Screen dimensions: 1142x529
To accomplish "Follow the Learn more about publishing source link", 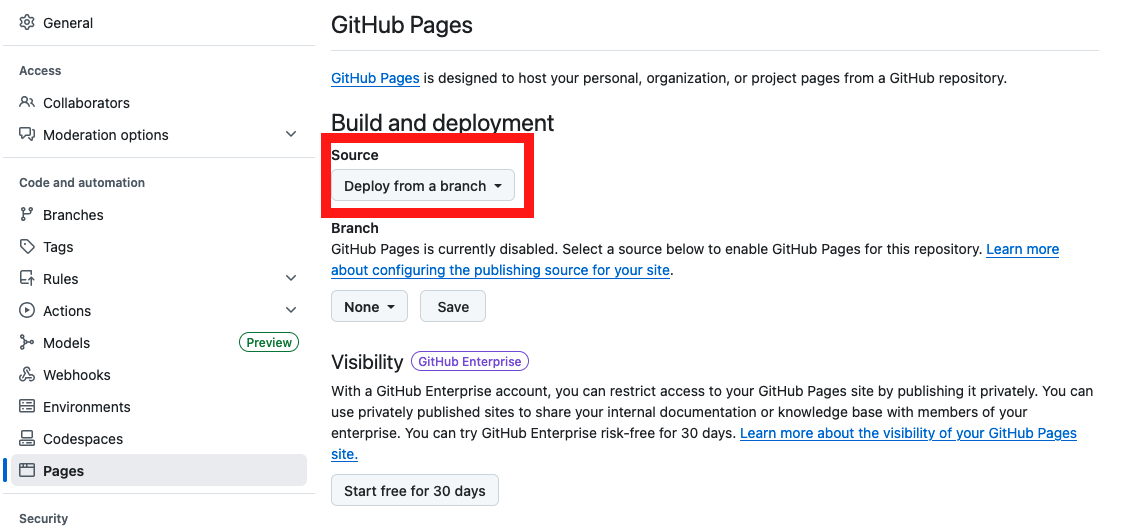I will pos(1022,250).
